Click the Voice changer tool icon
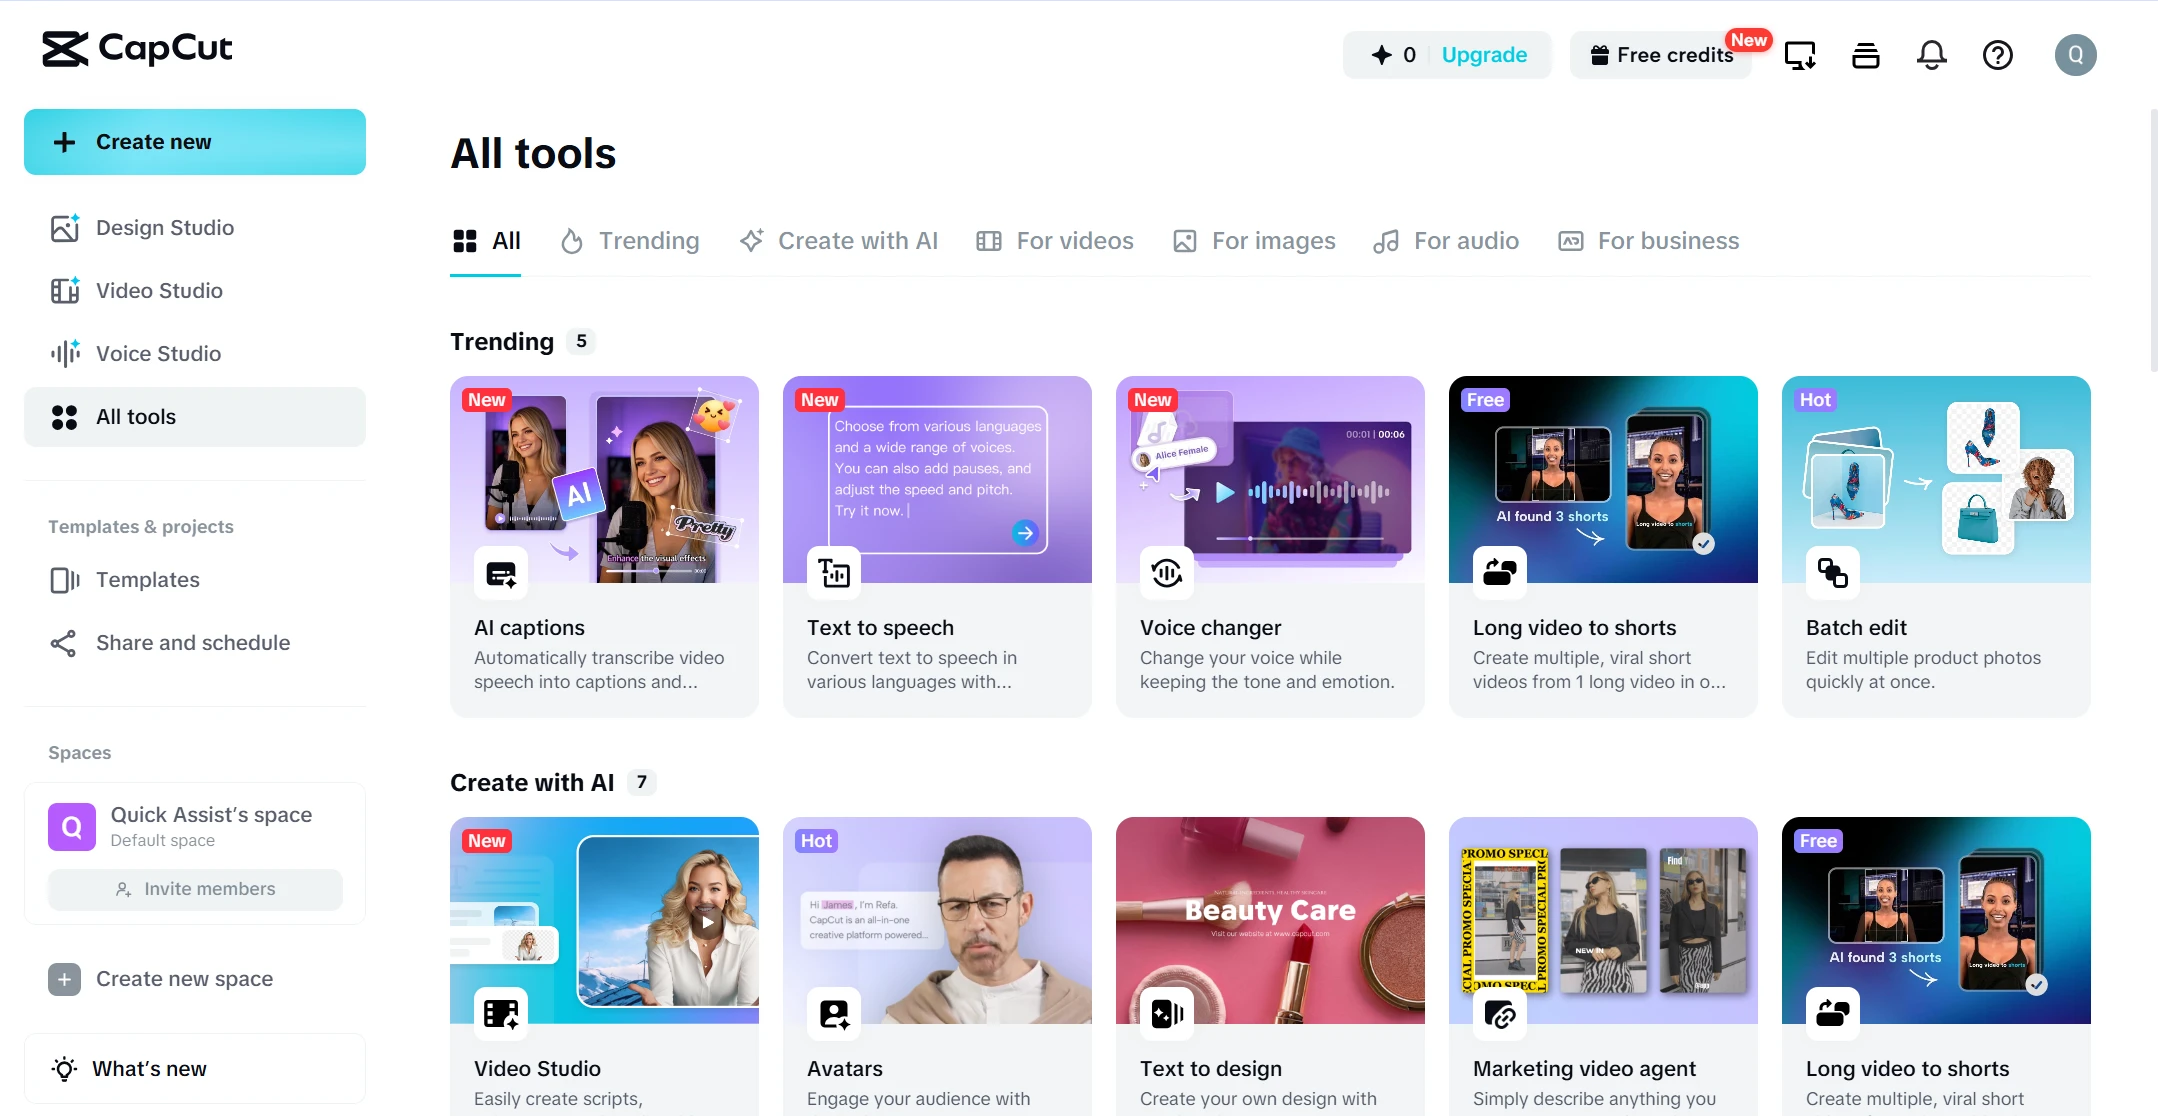The image size is (2158, 1116). [1167, 573]
